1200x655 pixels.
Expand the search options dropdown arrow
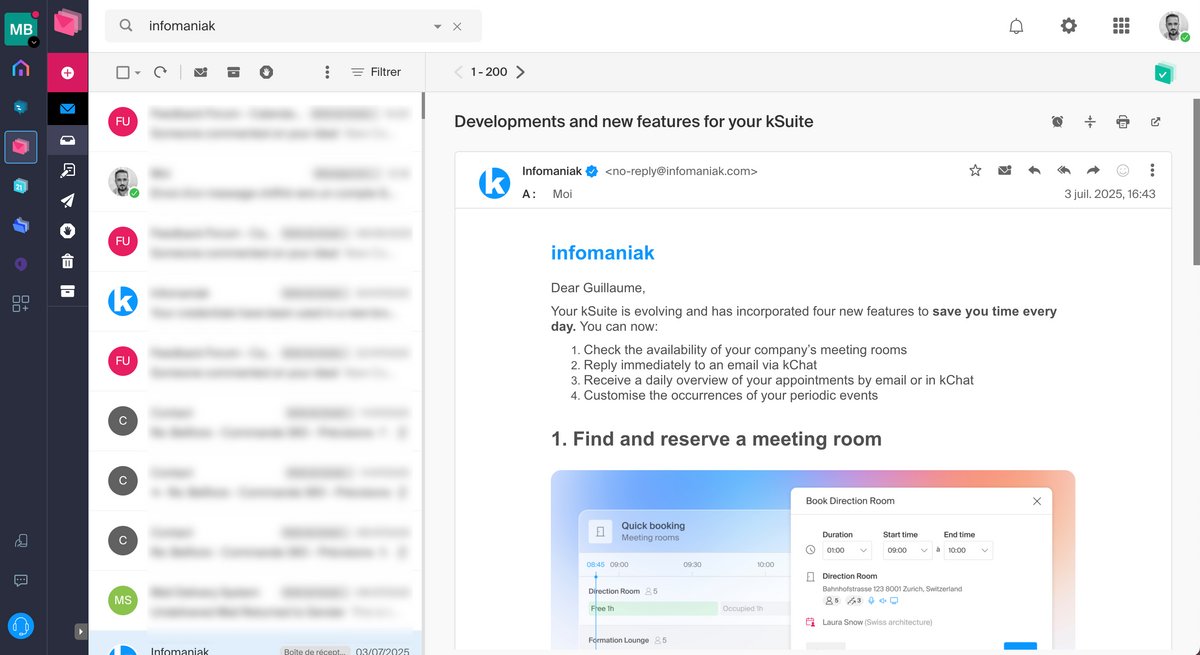[438, 27]
